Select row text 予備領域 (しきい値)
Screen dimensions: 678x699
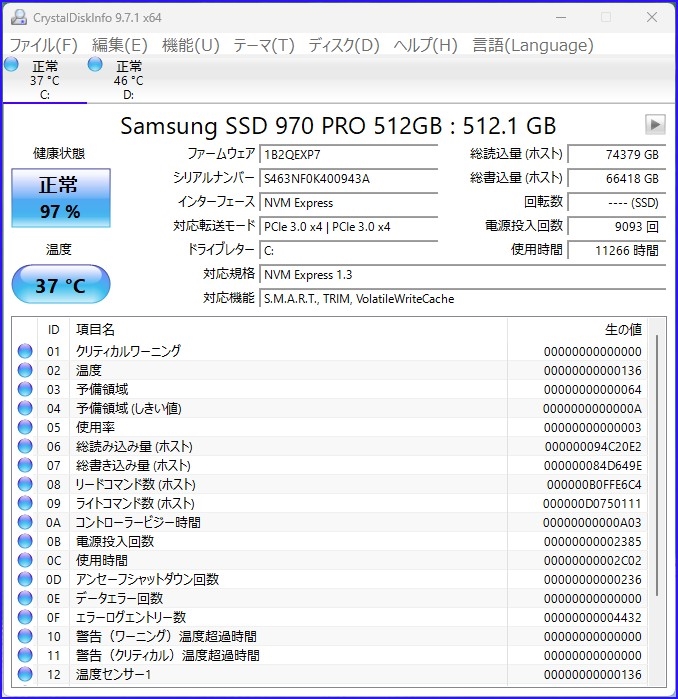tap(128, 408)
